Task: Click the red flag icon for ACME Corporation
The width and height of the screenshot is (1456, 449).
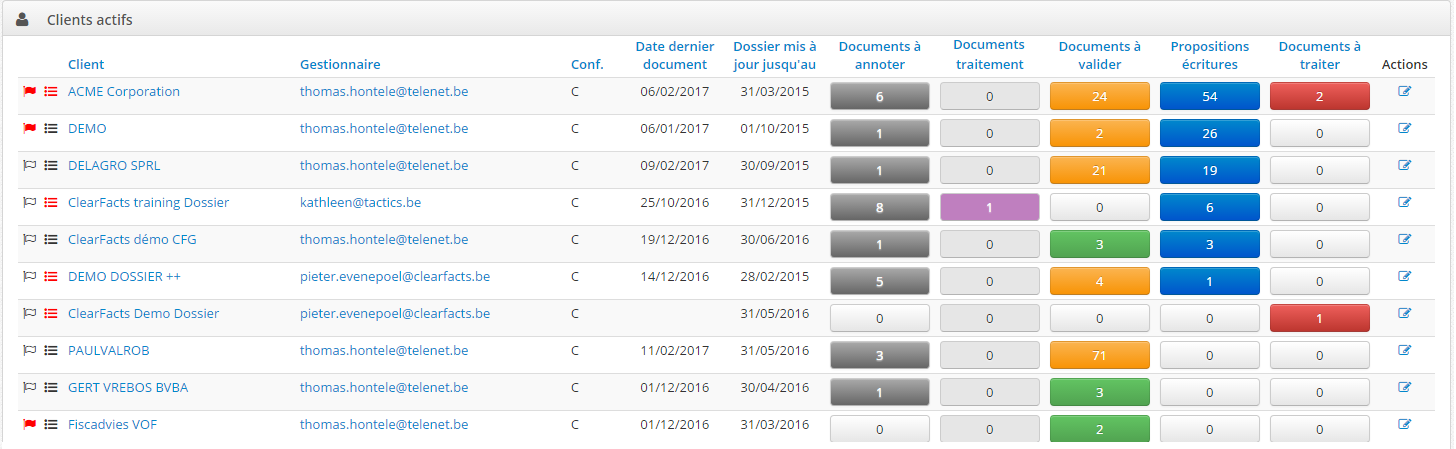Action: (30, 91)
